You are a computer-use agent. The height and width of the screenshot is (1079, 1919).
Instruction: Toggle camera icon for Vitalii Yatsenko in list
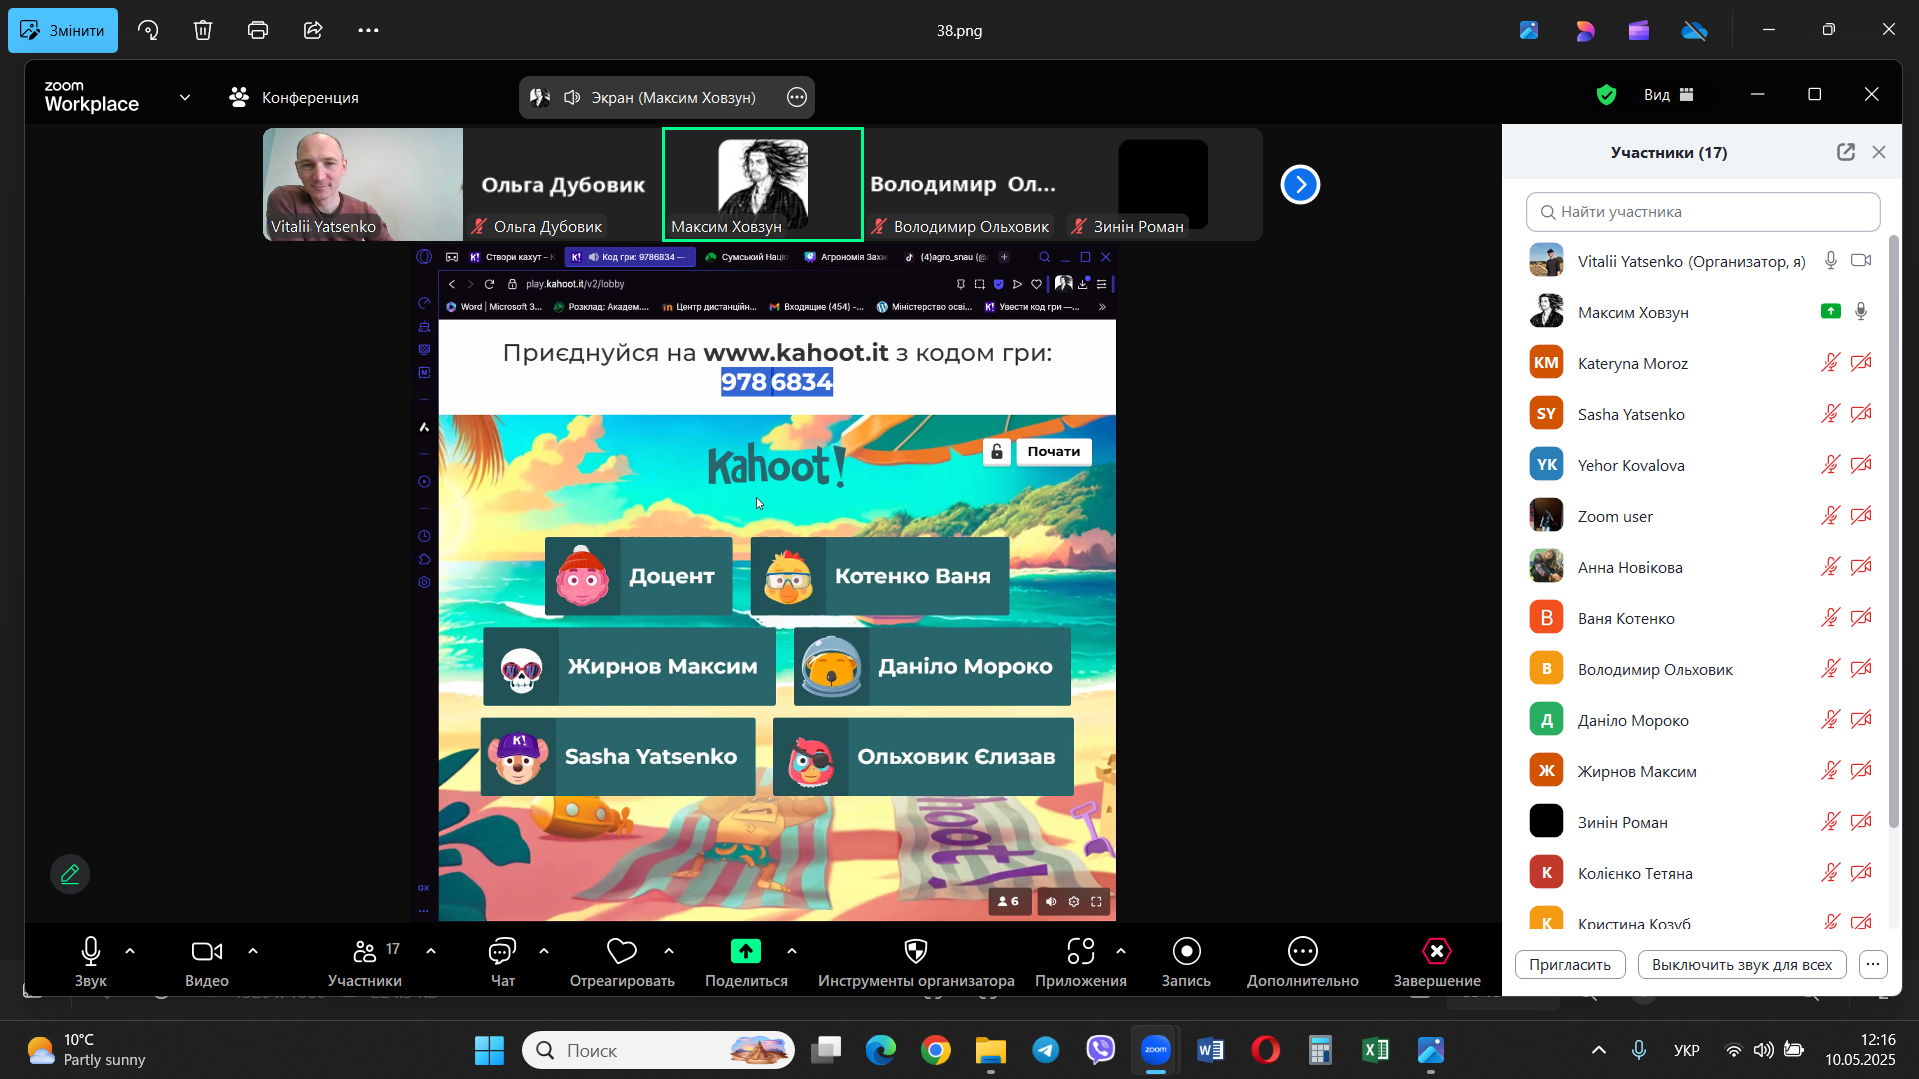(1860, 260)
